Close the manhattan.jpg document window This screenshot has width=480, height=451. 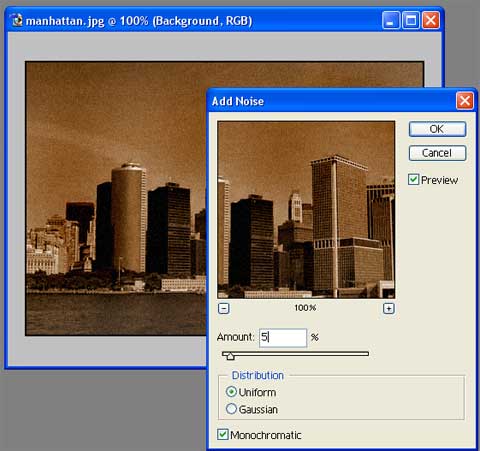(431, 21)
